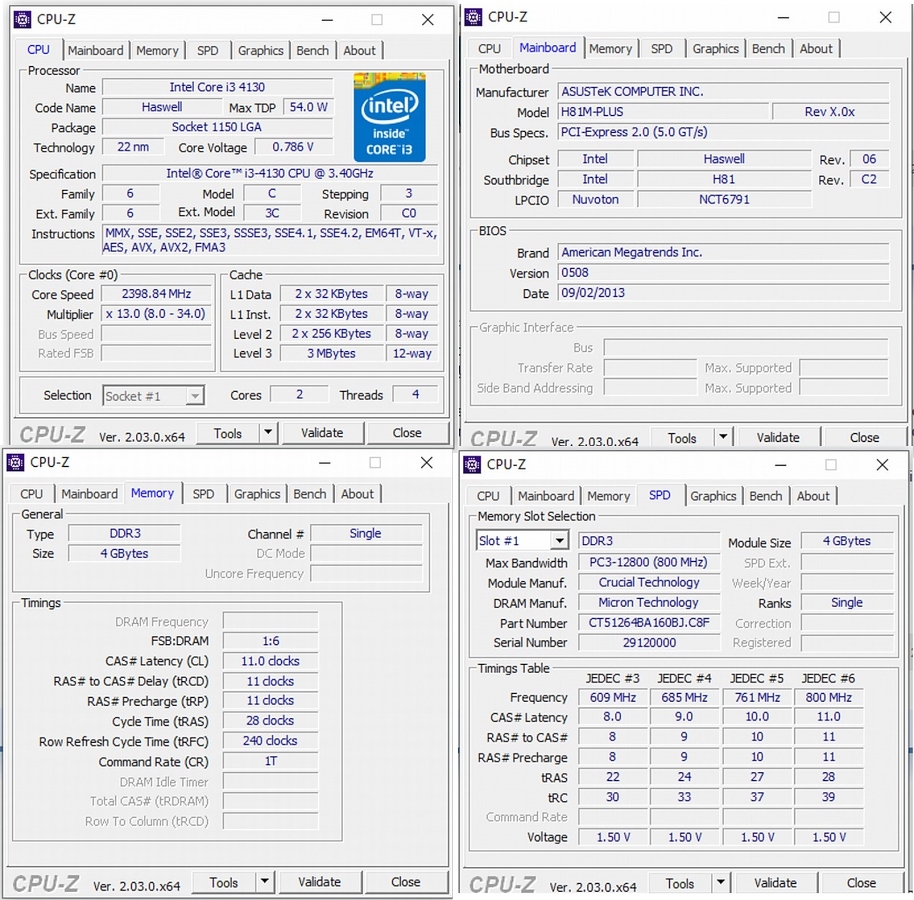Click the Close button in the SPD window
Viewport: 914px width, 900px height.
862,883
